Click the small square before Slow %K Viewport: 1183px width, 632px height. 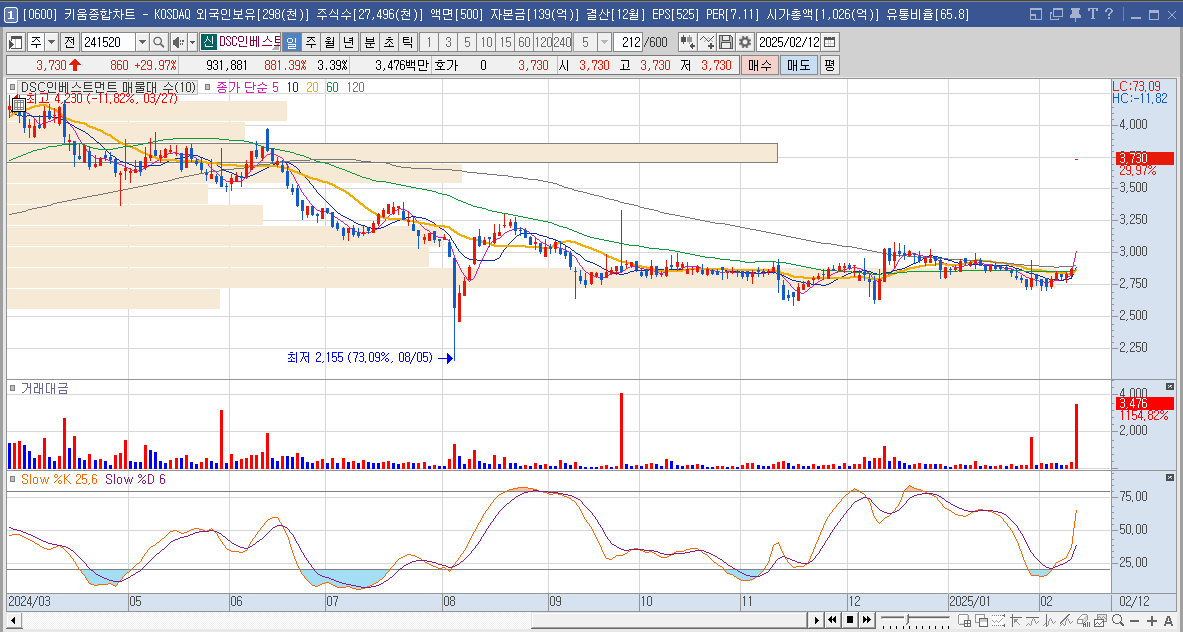(13, 479)
